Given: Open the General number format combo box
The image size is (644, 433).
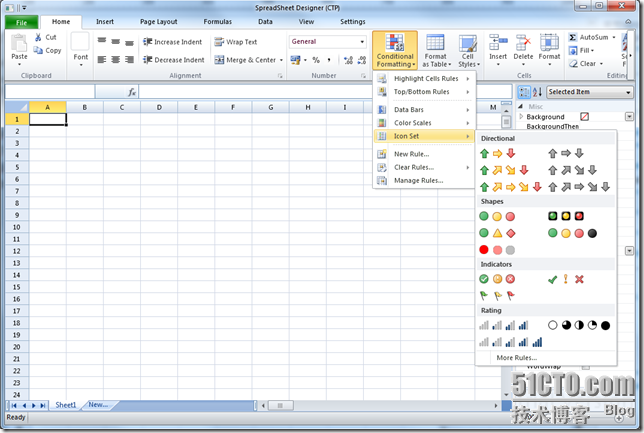Looking at the screenshot, I should point(327,41).
